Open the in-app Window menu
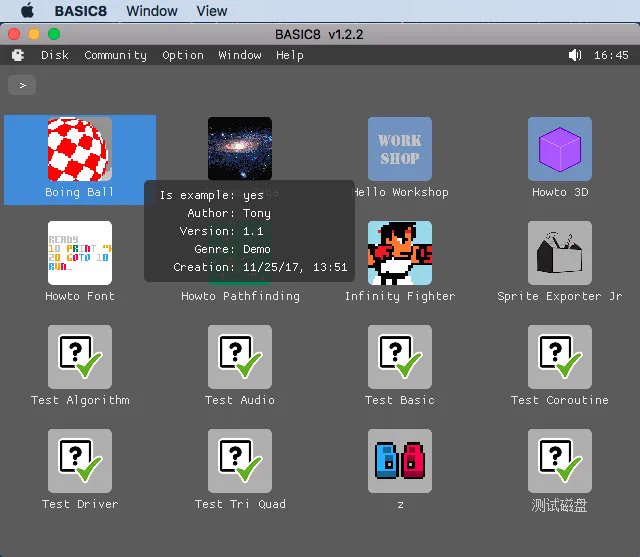 (240, 55)
